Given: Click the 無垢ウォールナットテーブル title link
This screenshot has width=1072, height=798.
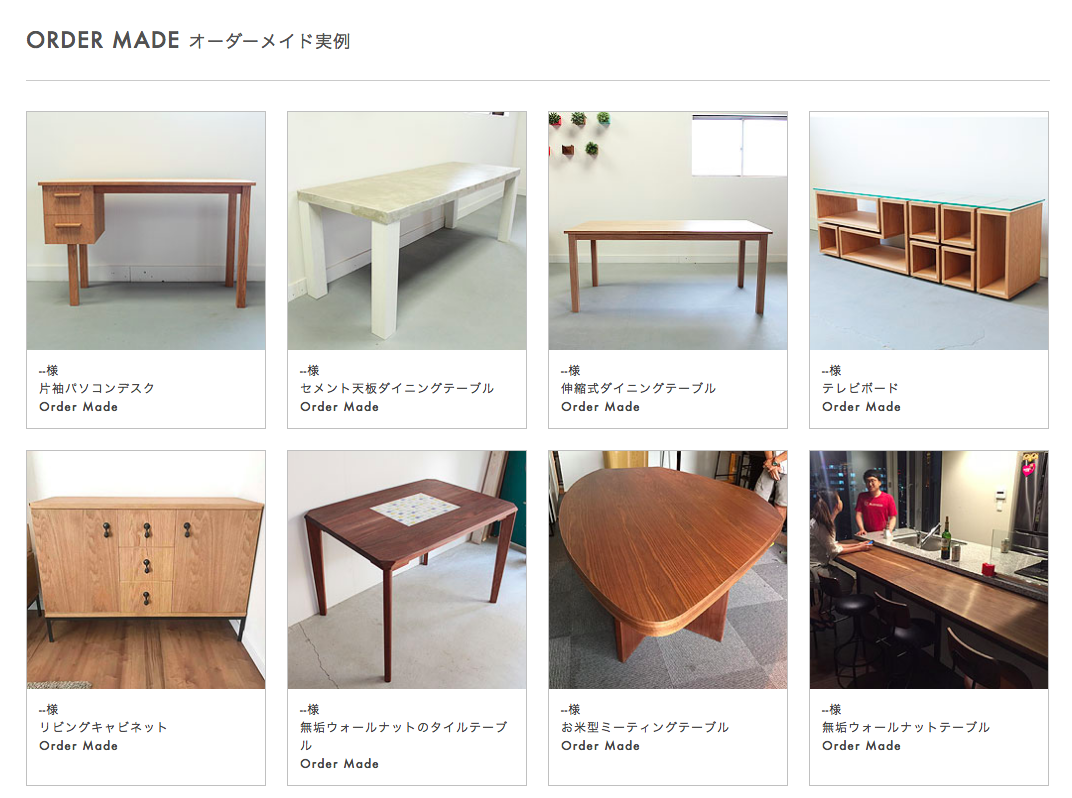Looking at the screenshot, I should tap(906, 727).
